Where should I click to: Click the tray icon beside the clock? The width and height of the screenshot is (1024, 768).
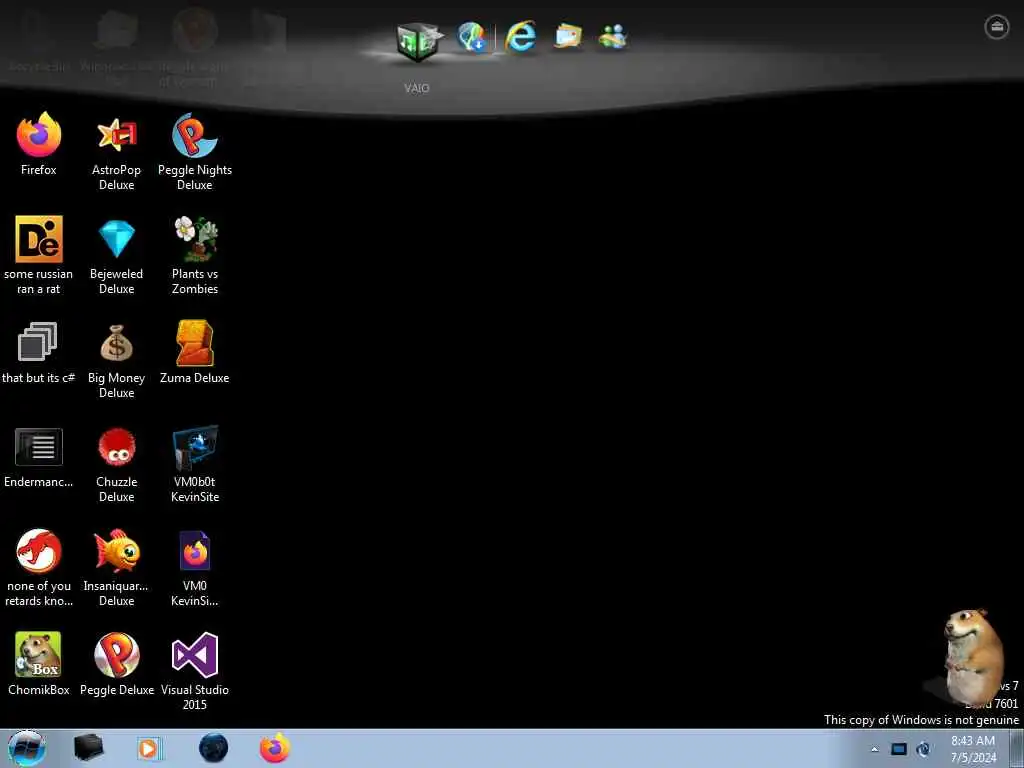923,749
